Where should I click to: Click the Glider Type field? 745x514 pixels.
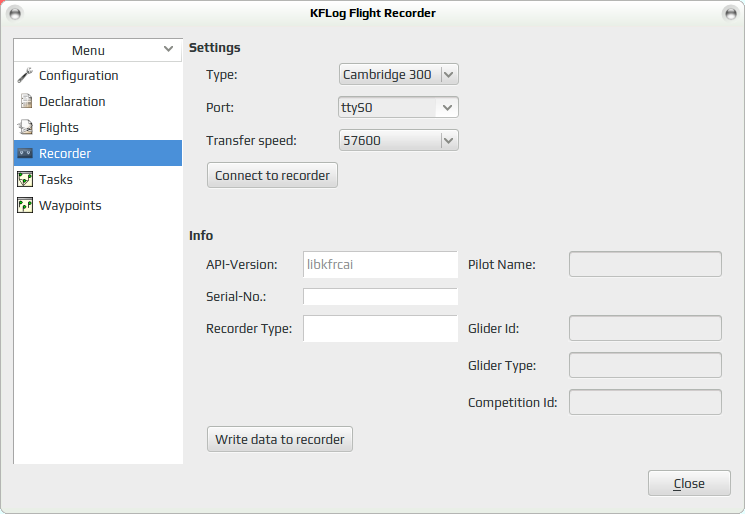pos(645,365)
